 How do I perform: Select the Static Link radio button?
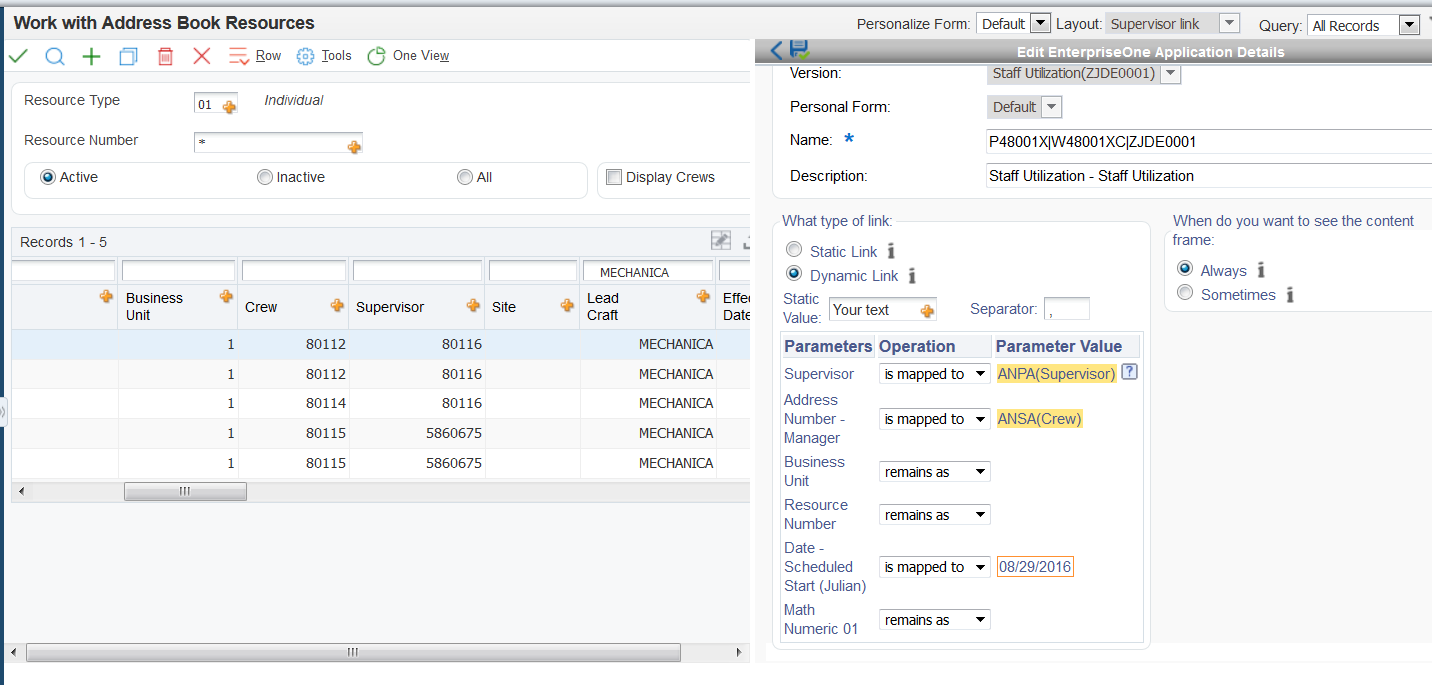794,250
